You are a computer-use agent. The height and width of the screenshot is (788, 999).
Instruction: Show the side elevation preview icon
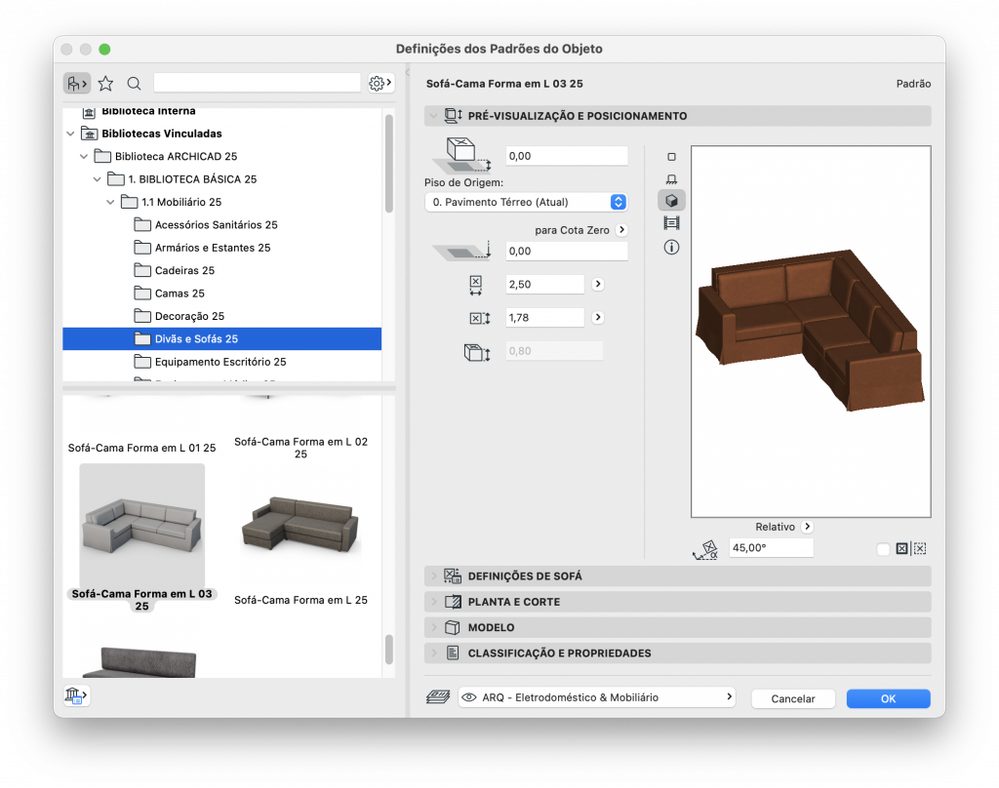(x=671, y=179)
